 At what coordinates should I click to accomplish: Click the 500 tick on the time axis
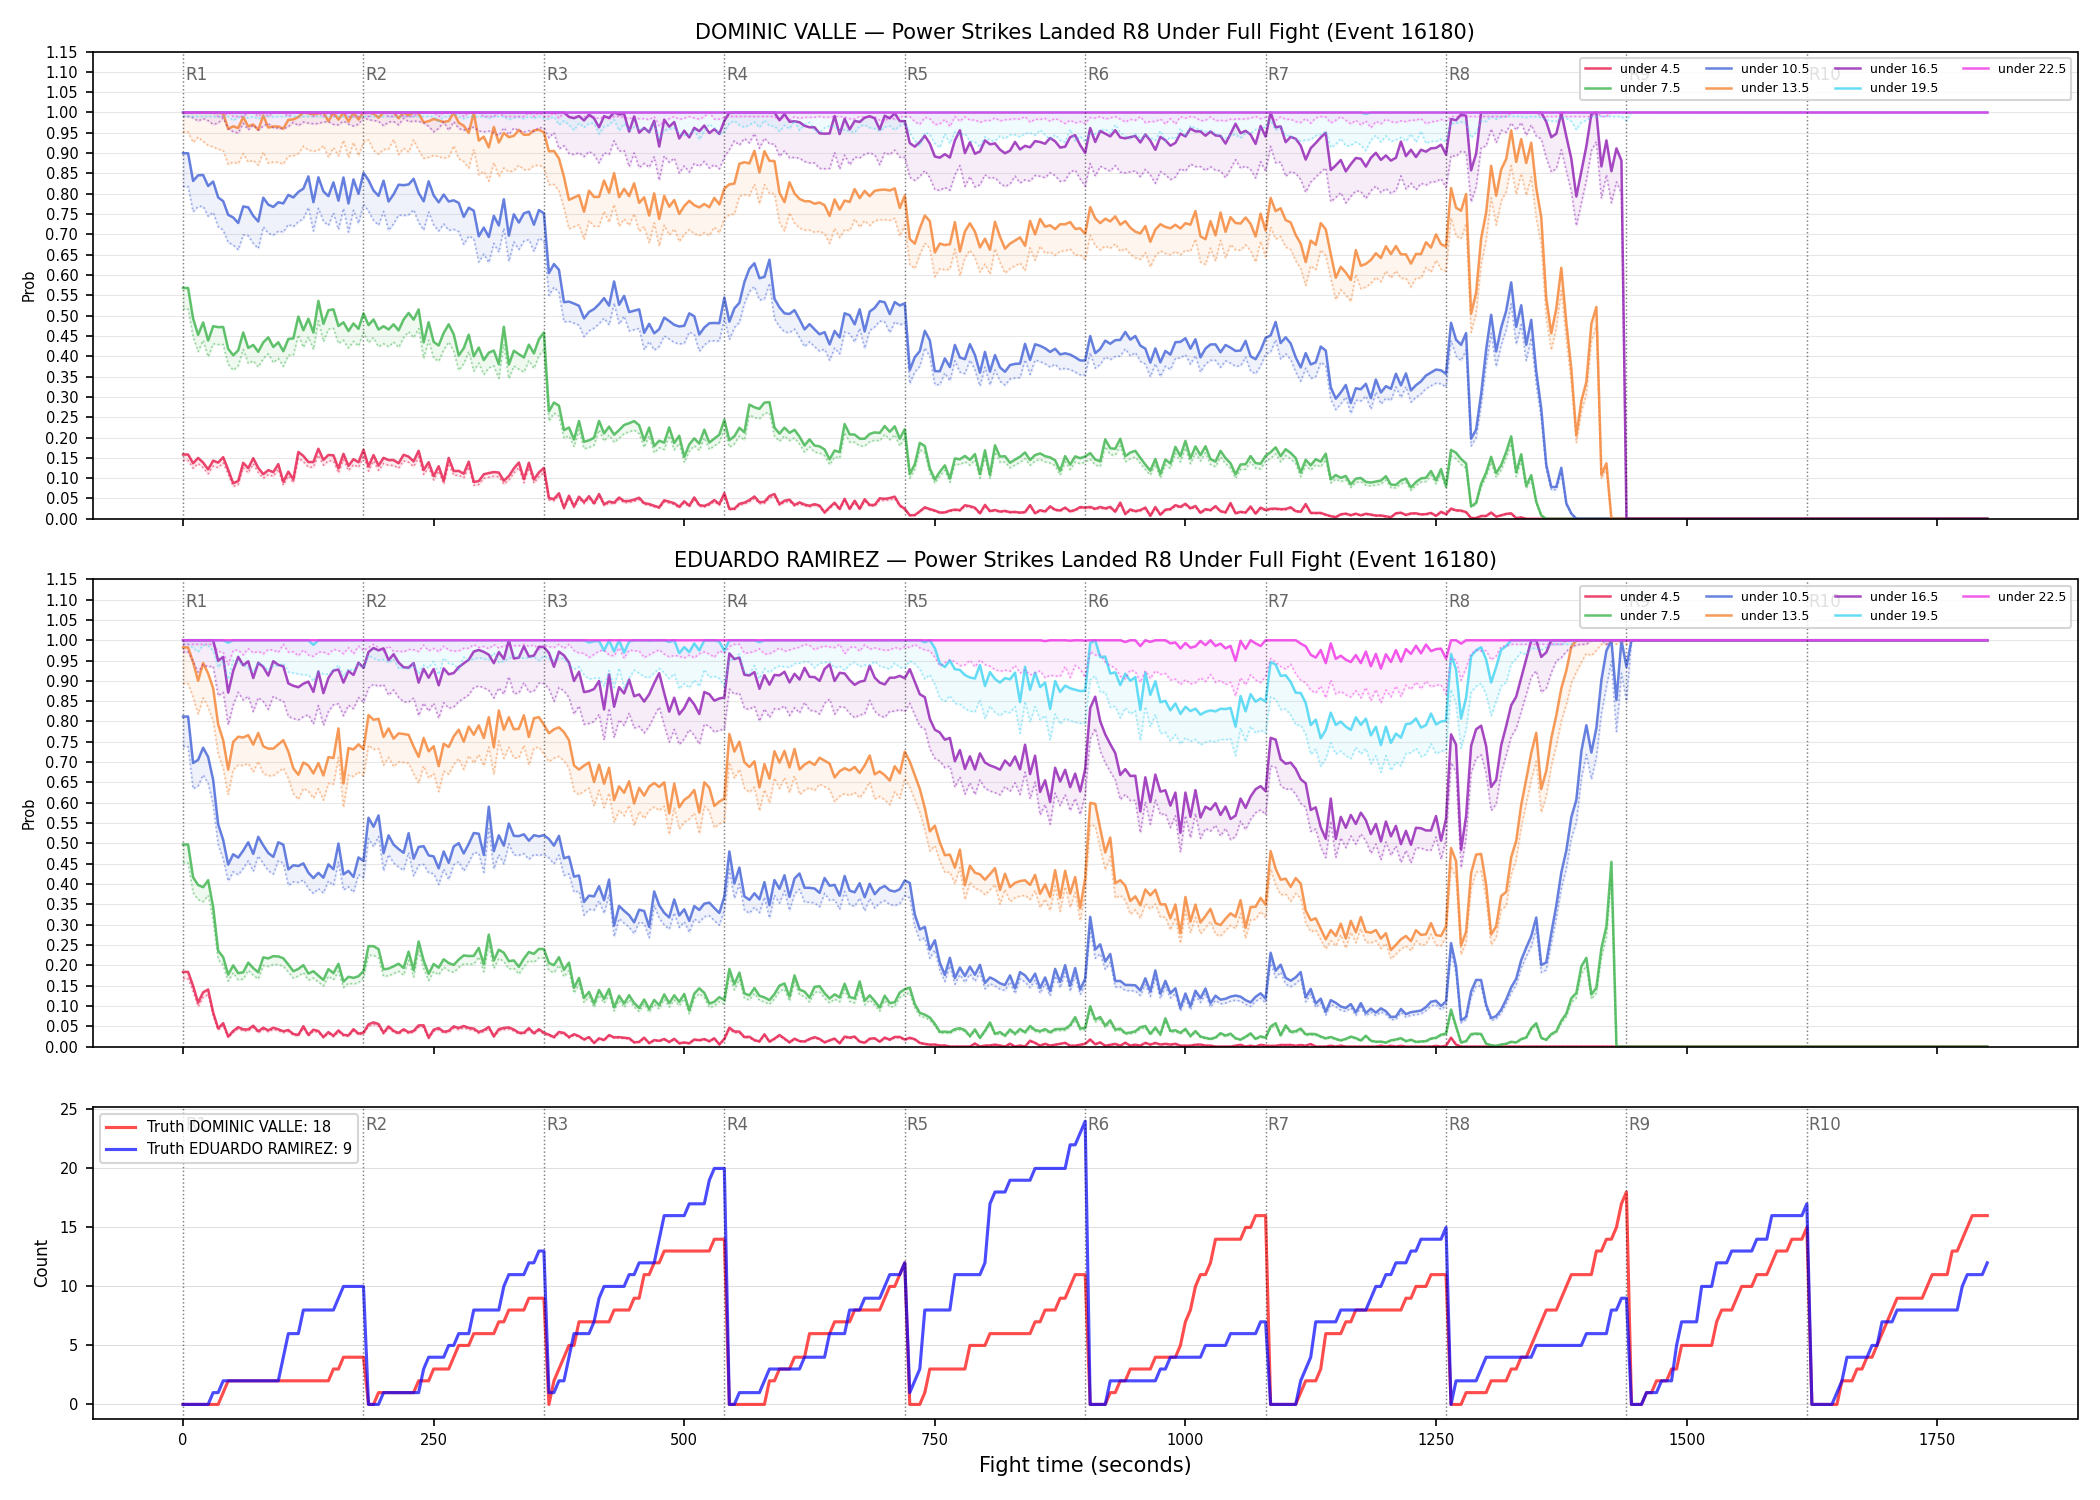coord(684,1440)
